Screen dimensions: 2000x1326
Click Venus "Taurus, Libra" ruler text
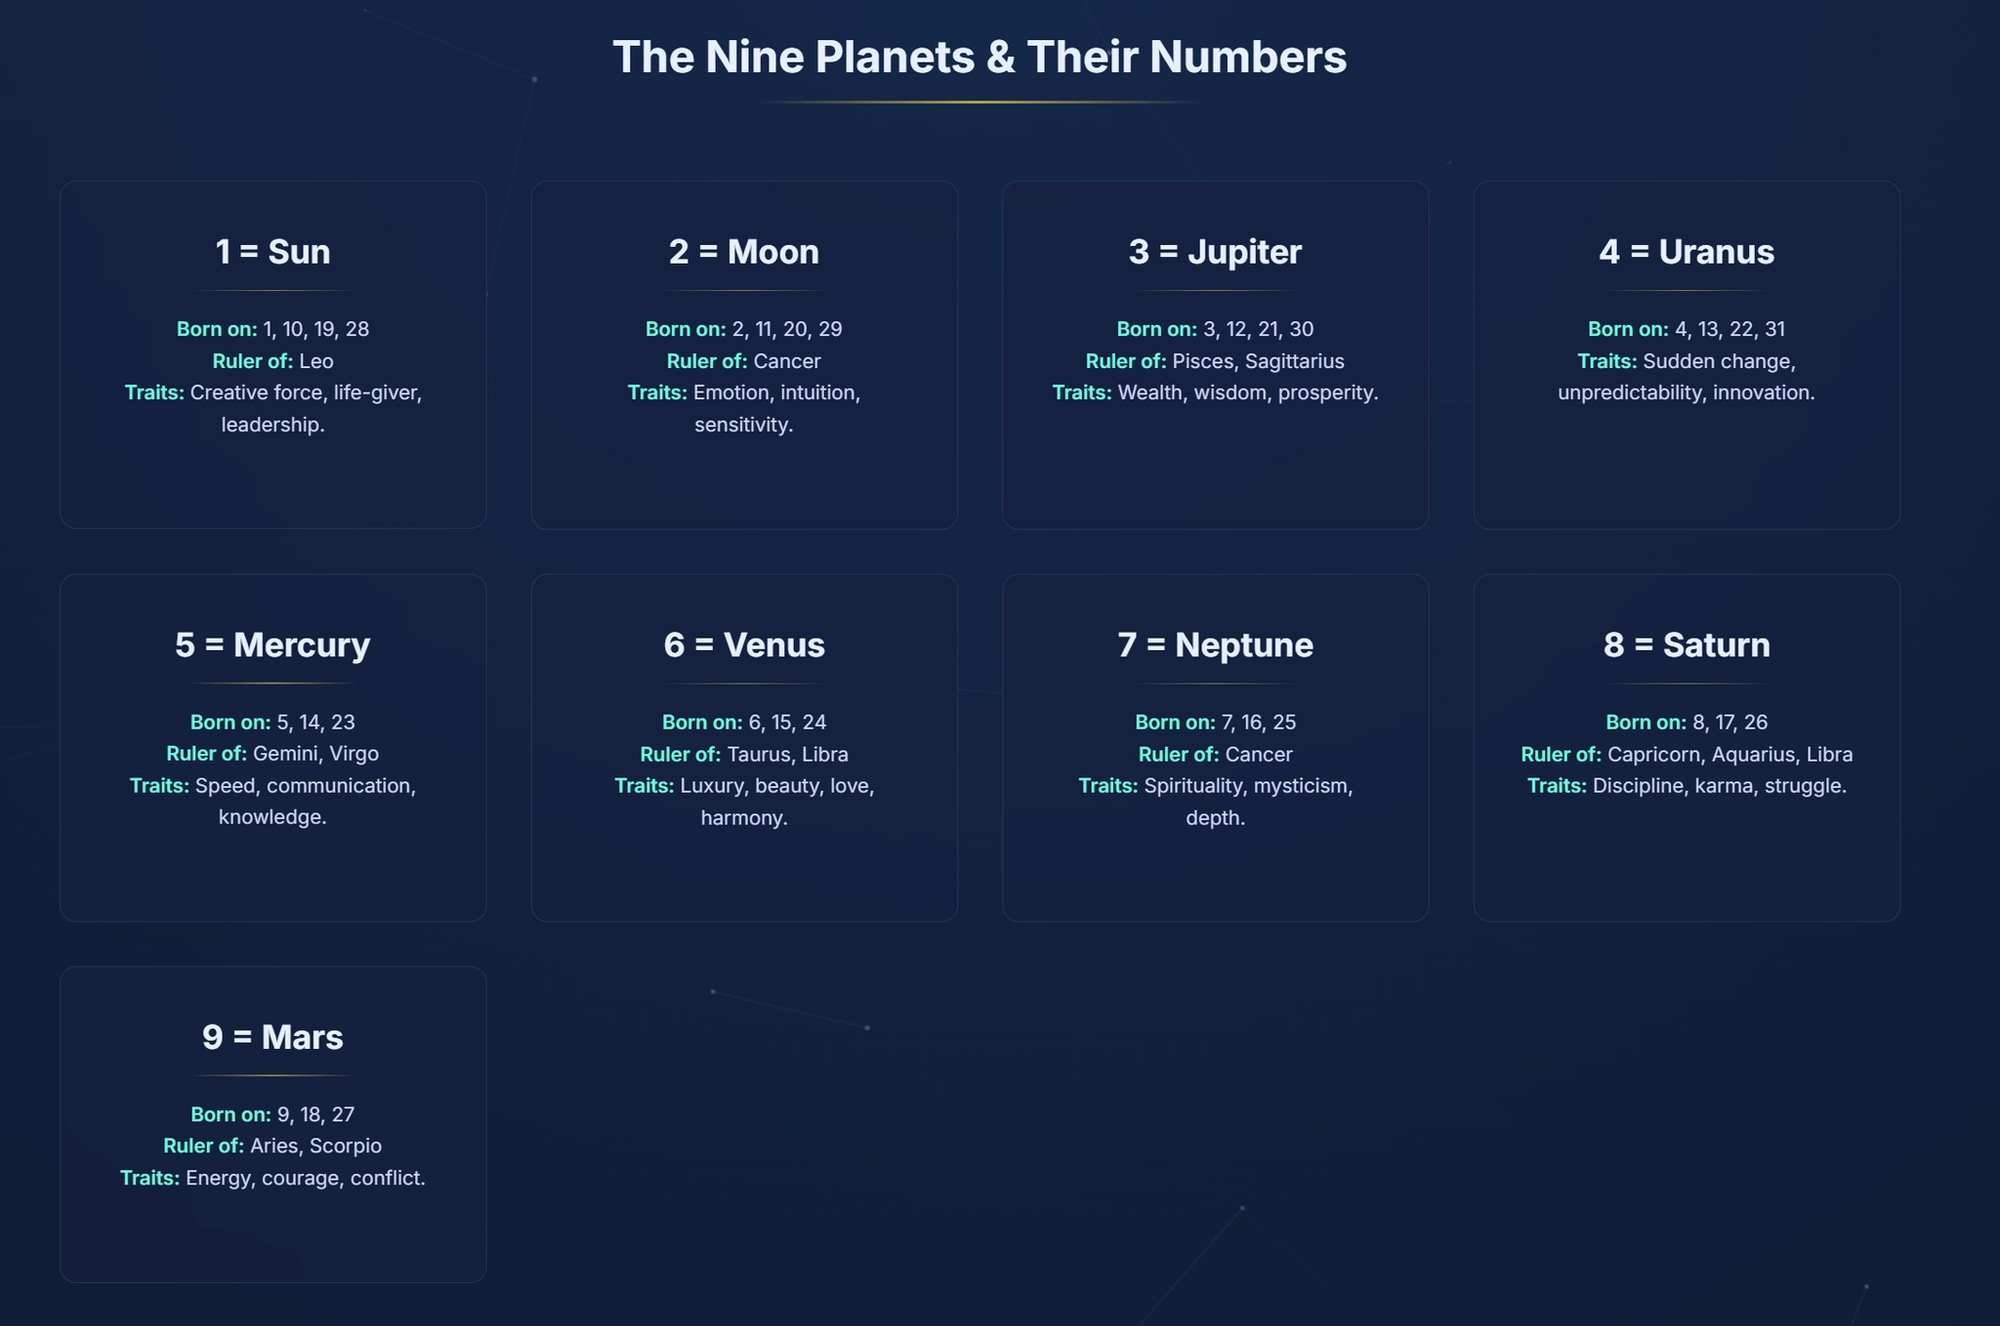(787, 754)
